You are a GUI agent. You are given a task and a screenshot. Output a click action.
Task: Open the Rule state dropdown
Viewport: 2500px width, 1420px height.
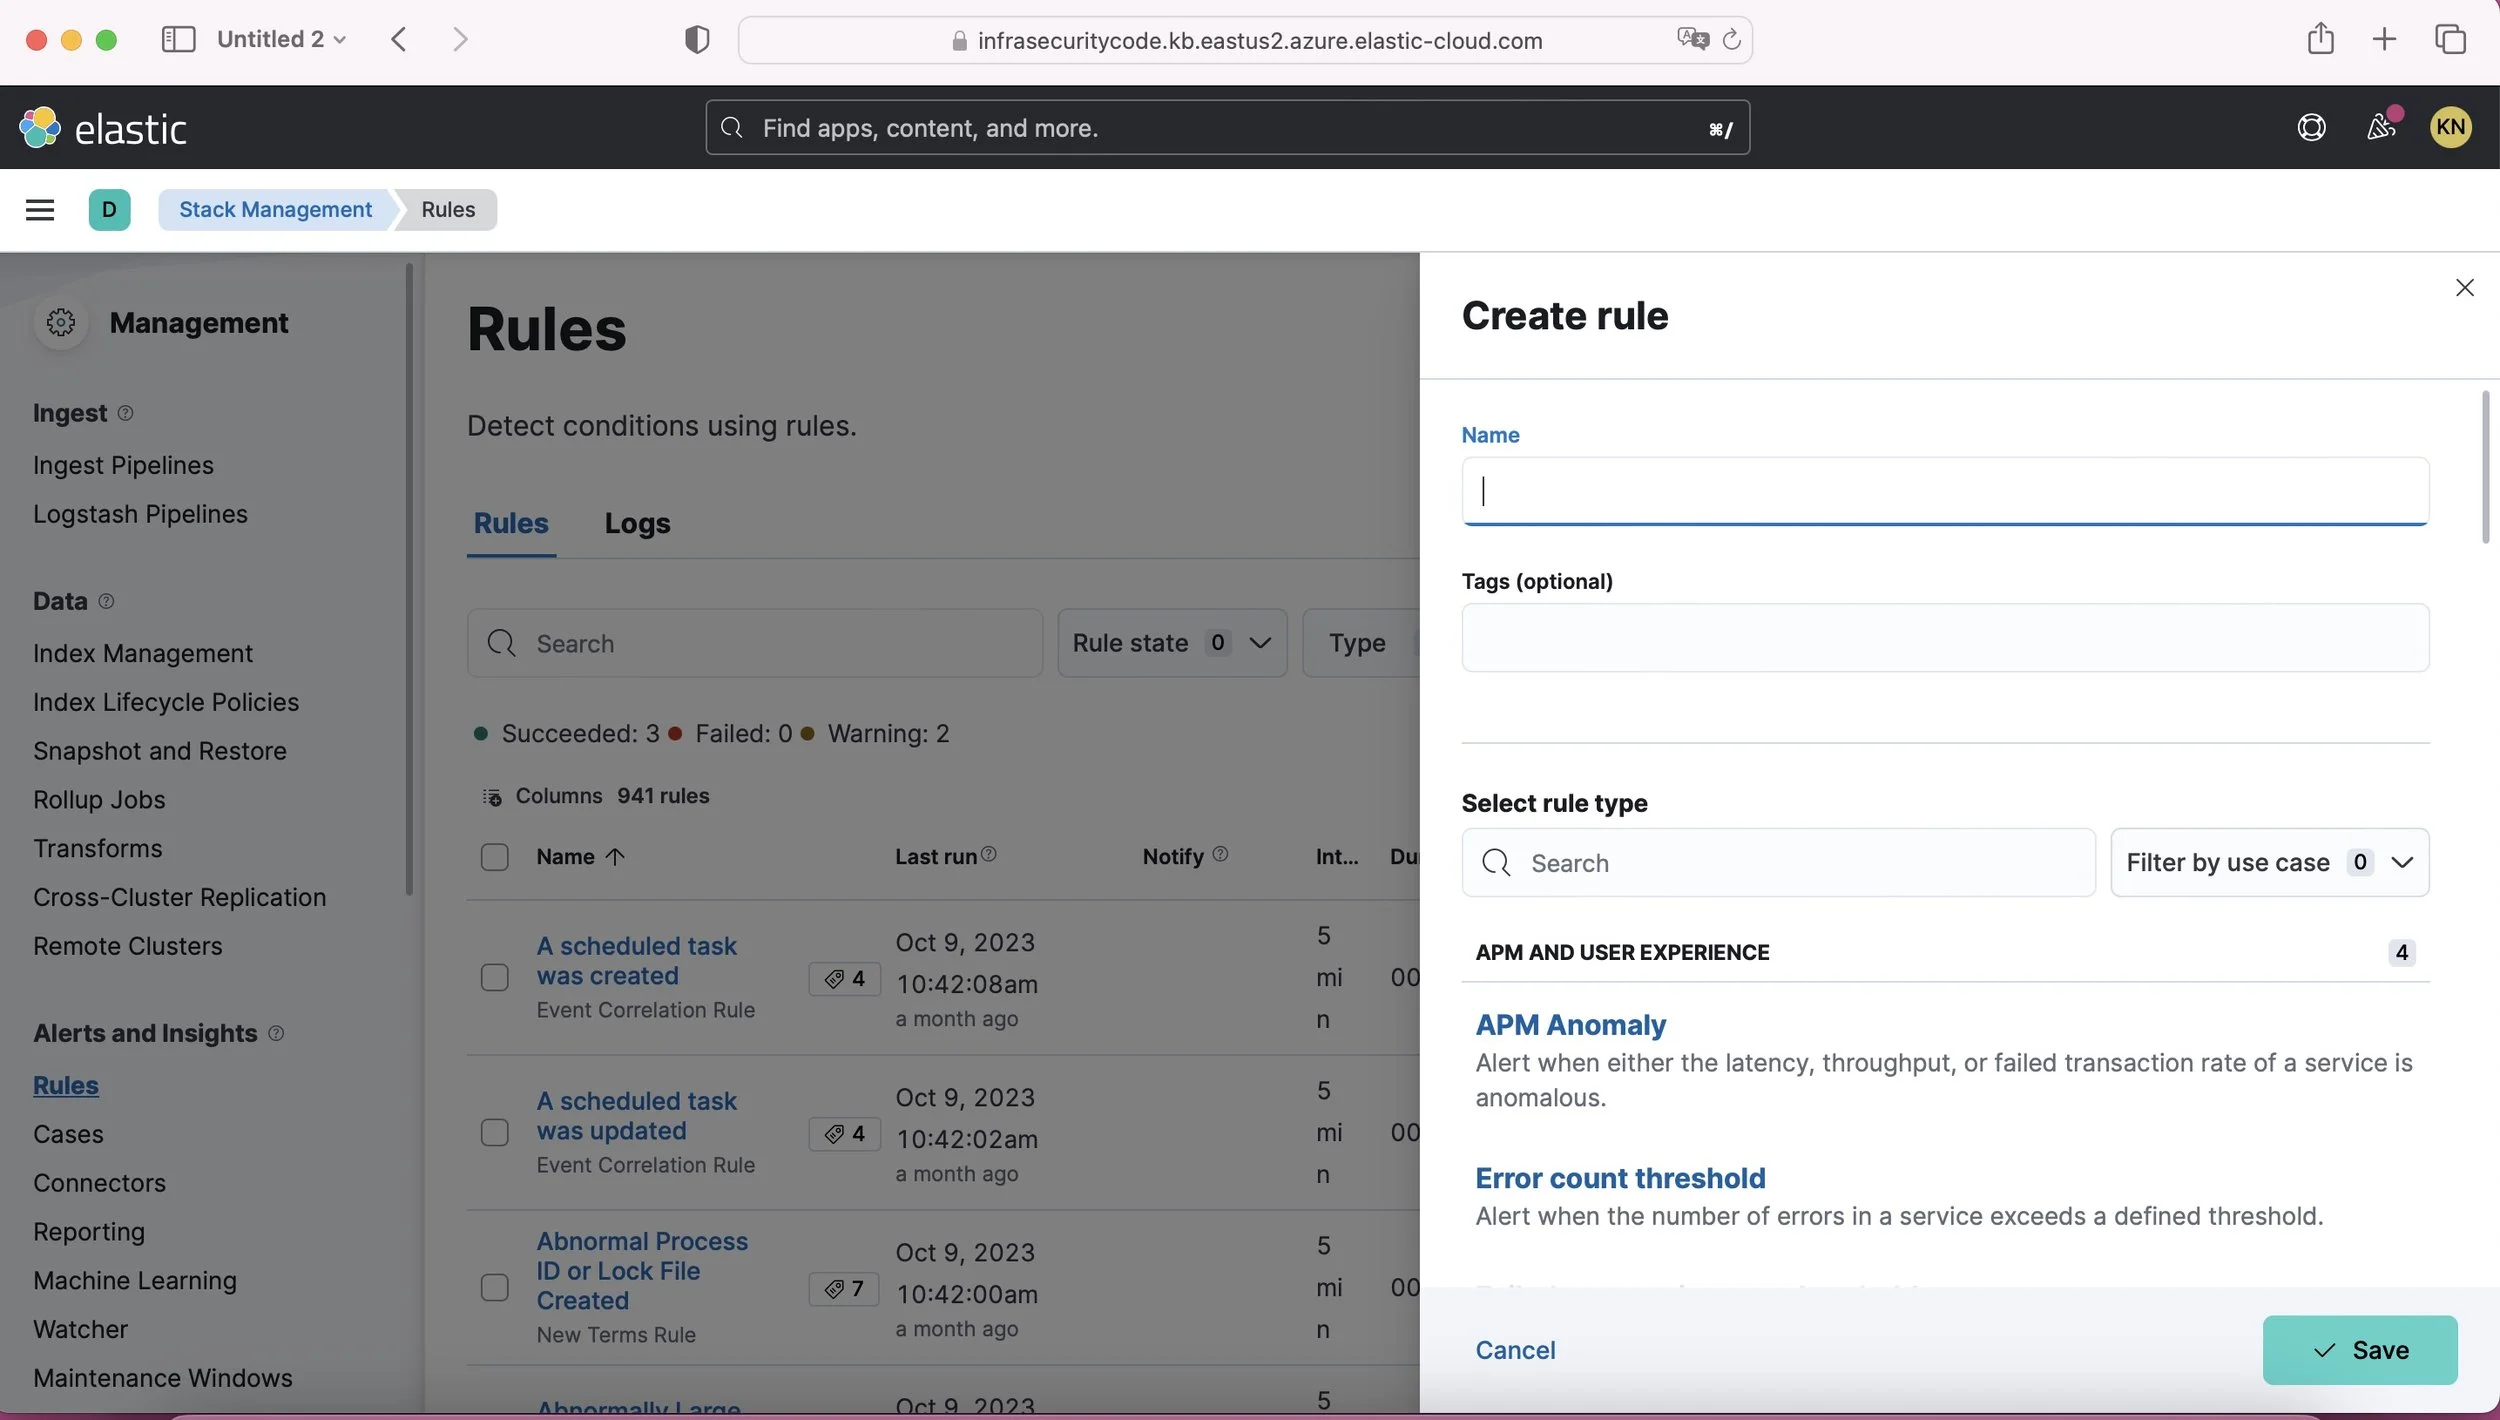1171,642
